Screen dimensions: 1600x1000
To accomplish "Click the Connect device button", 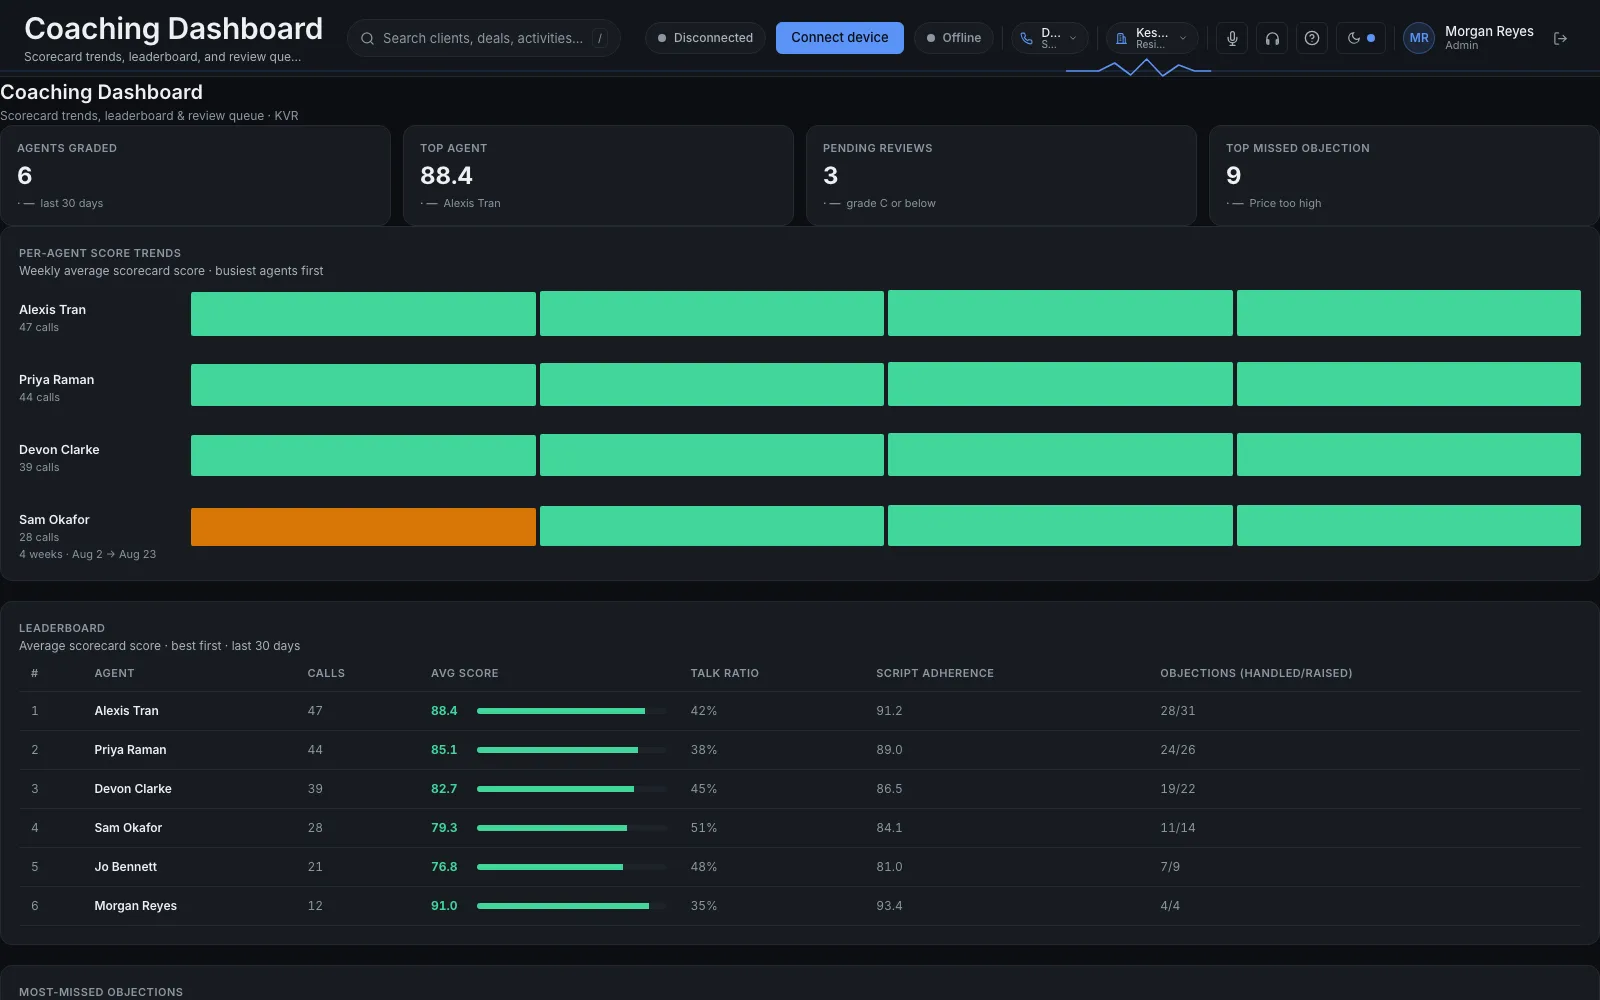I will [839, 38].
